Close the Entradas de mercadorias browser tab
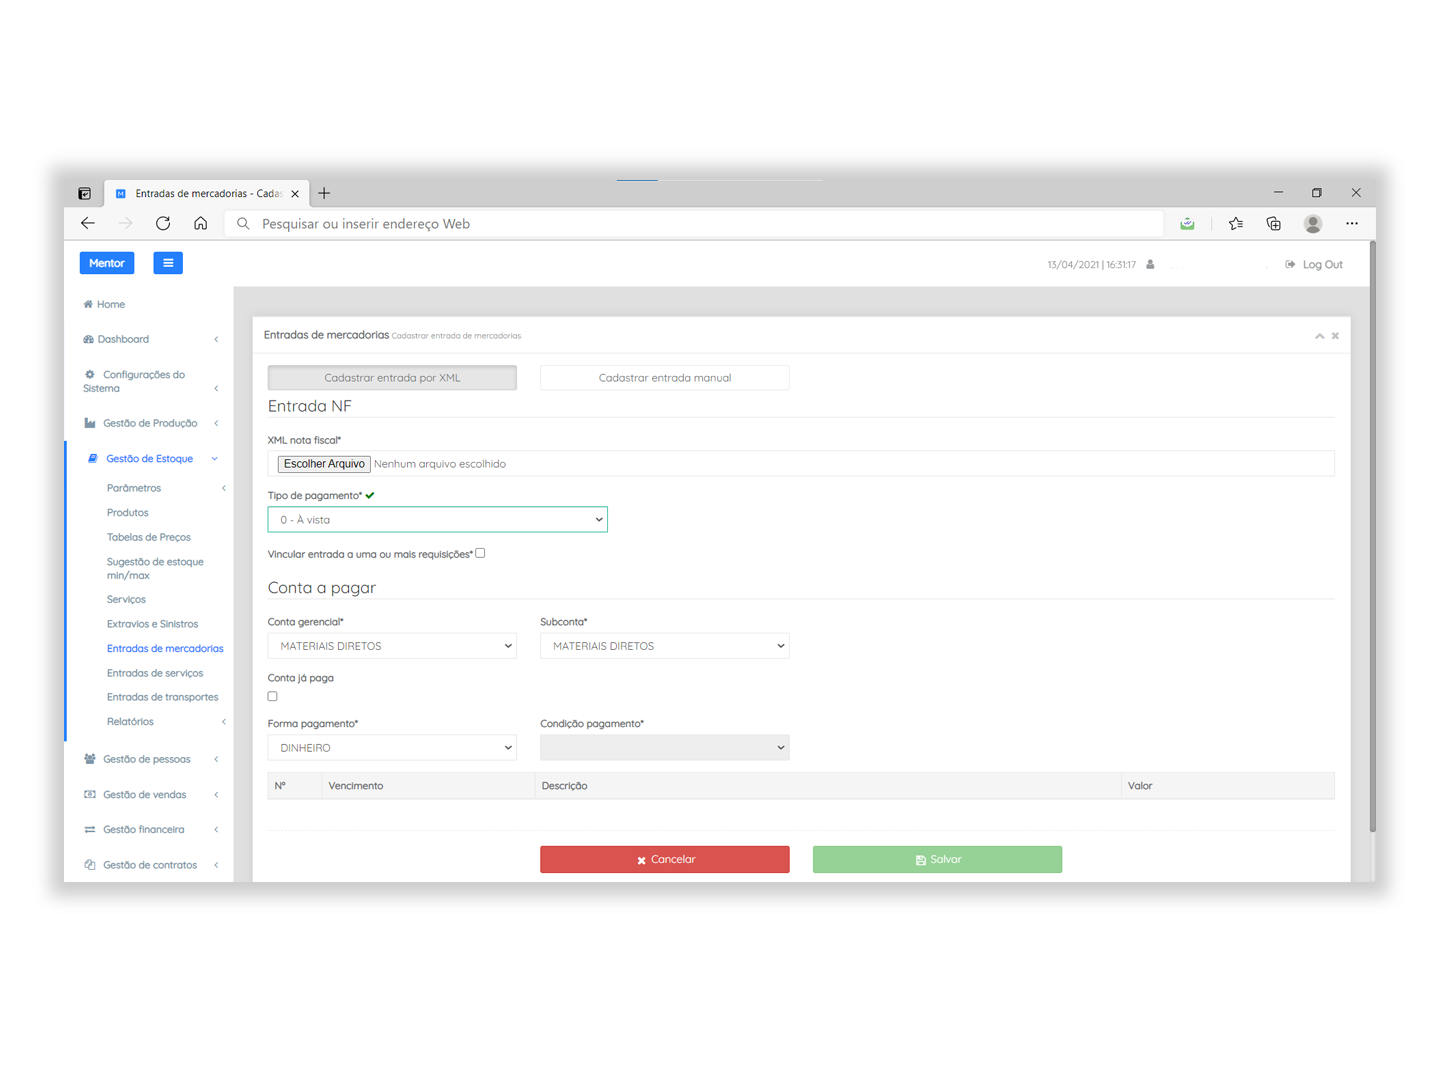 [295, 194]
